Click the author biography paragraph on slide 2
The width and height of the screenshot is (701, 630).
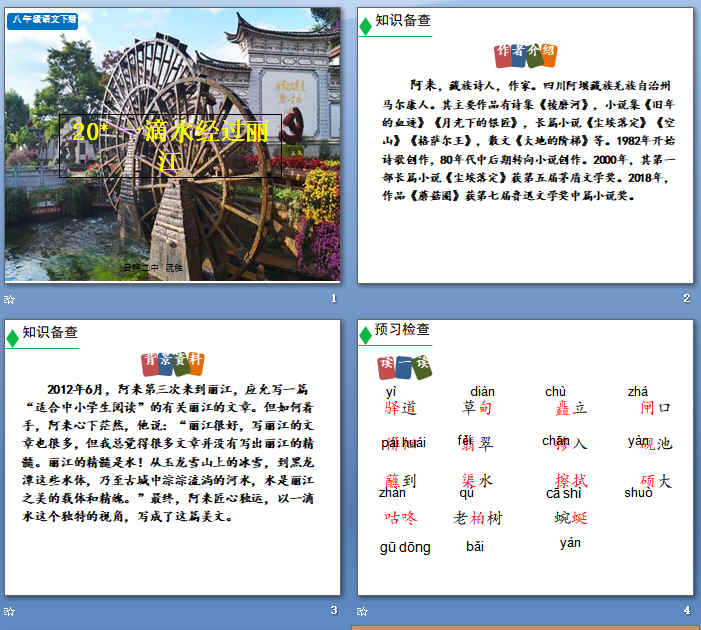click(x=528, y=140)
